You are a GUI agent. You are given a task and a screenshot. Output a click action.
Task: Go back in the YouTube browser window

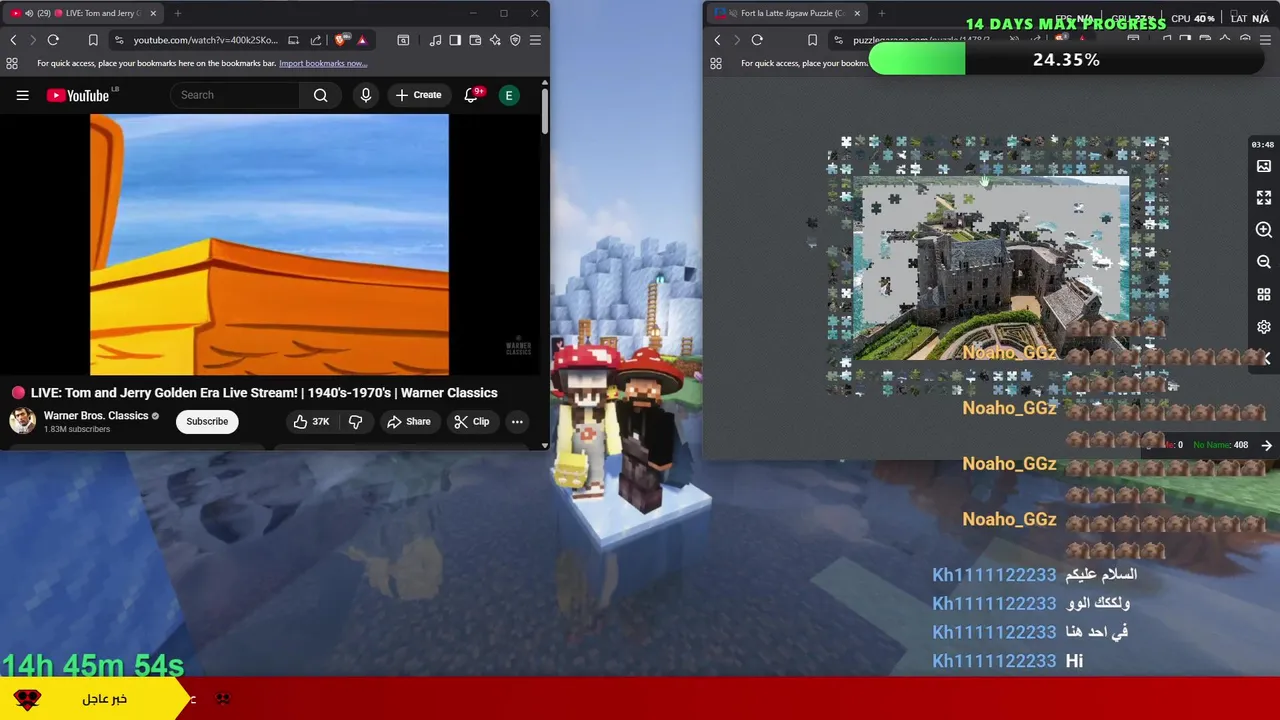[x=13, y=40]
